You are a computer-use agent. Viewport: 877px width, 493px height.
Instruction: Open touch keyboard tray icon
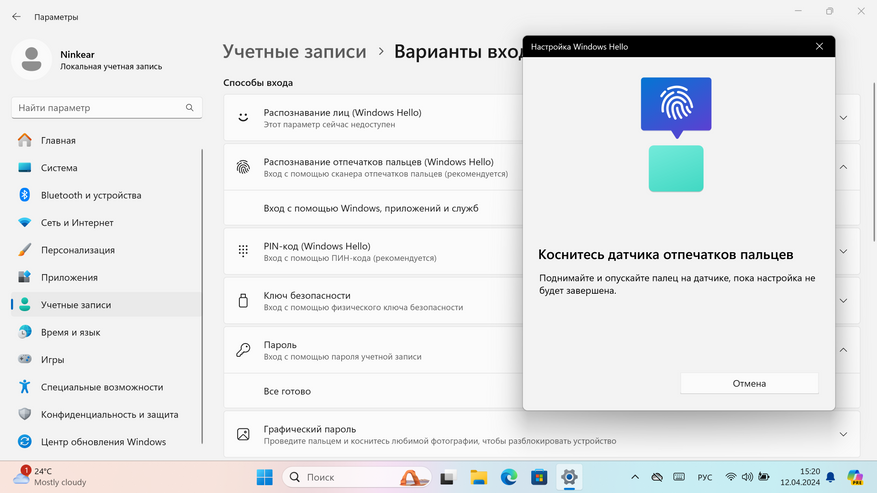click(679, 477)
